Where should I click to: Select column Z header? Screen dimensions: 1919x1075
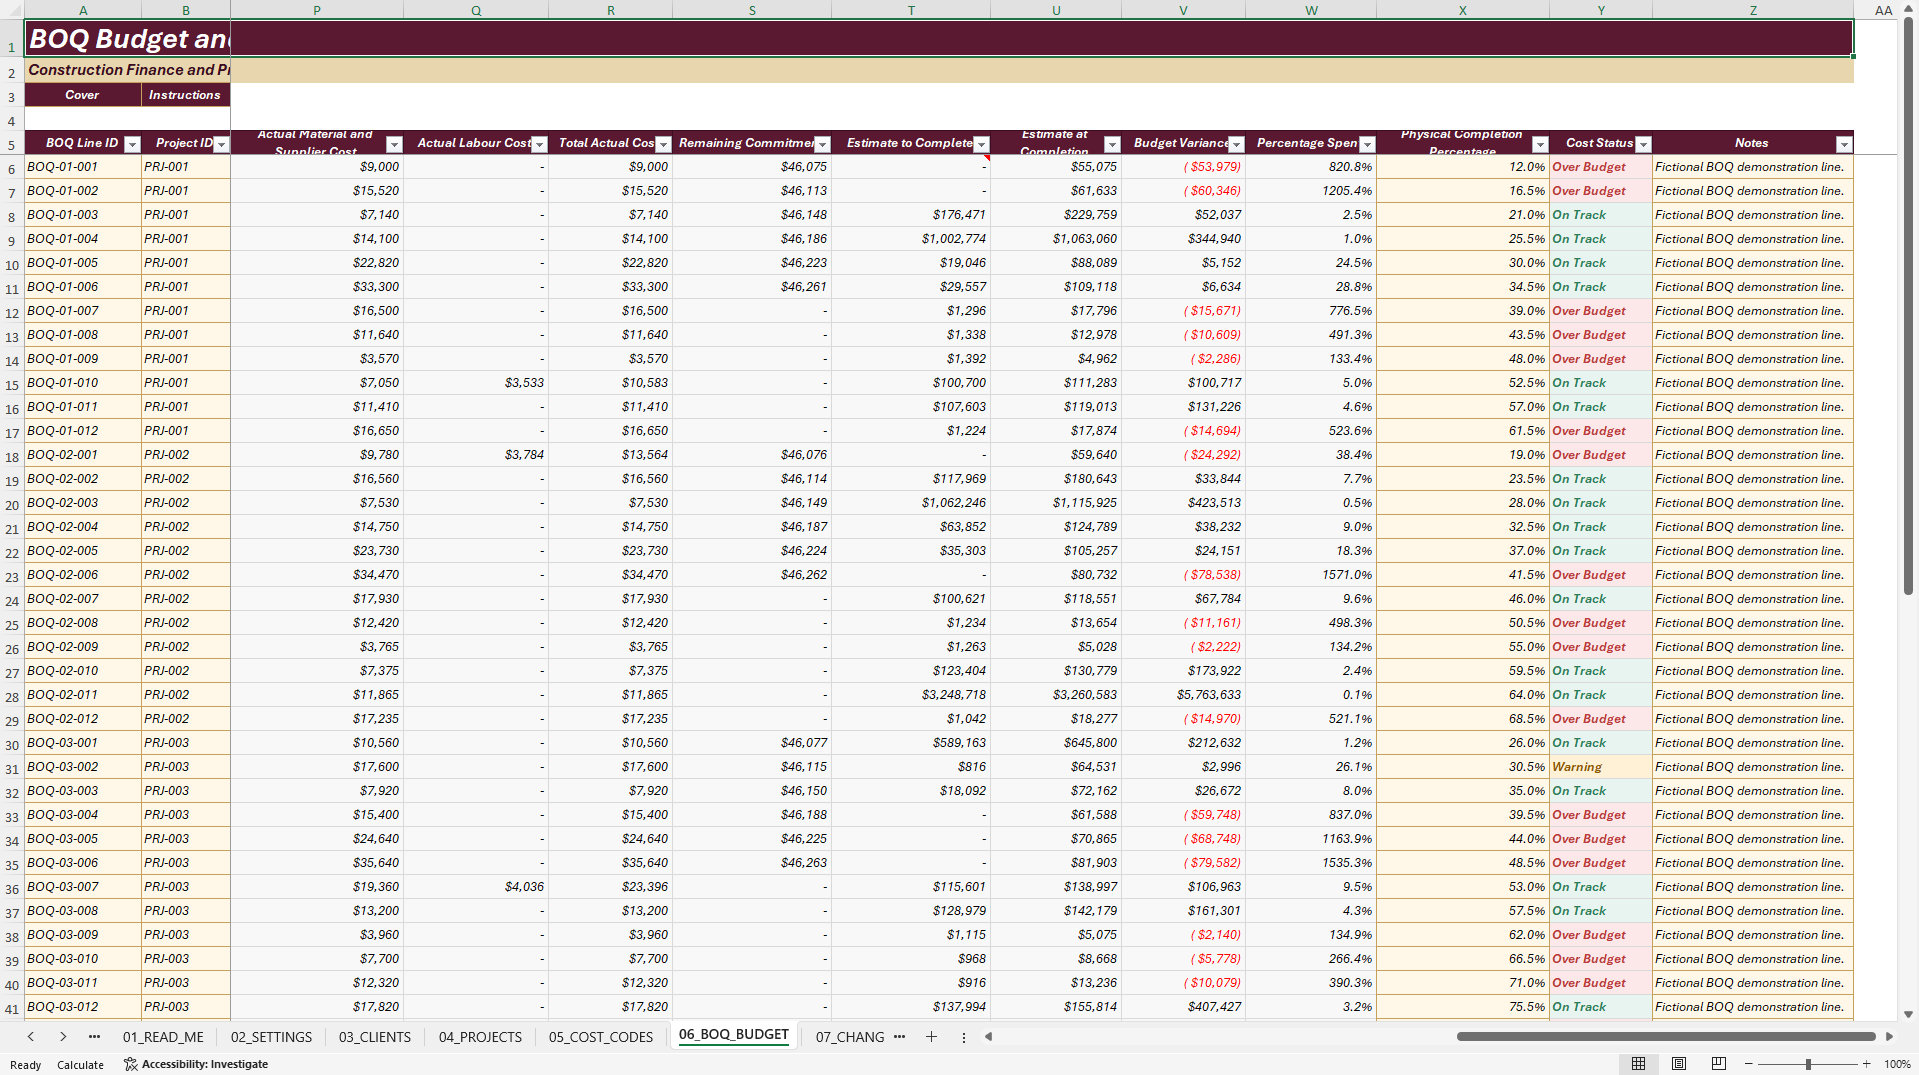[x=1753, y=10]
